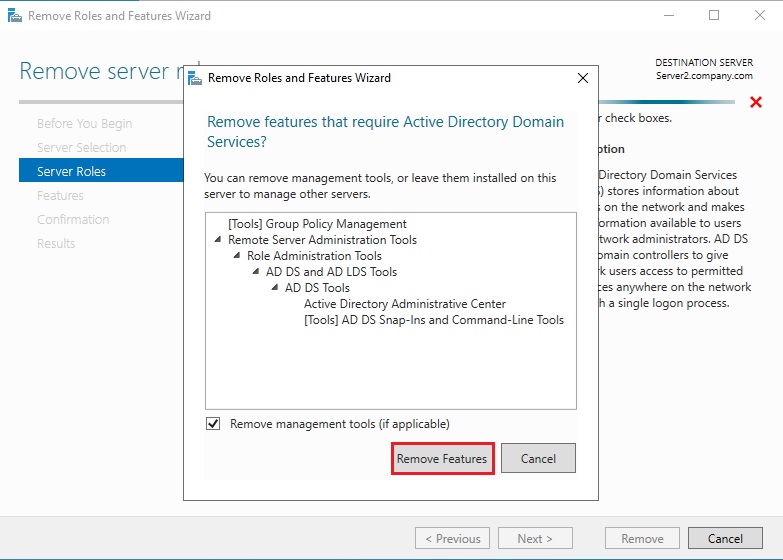Go to Before You Begin step
Image resolution: width=783 pixels, height=560 pixels.
point(84,123)
